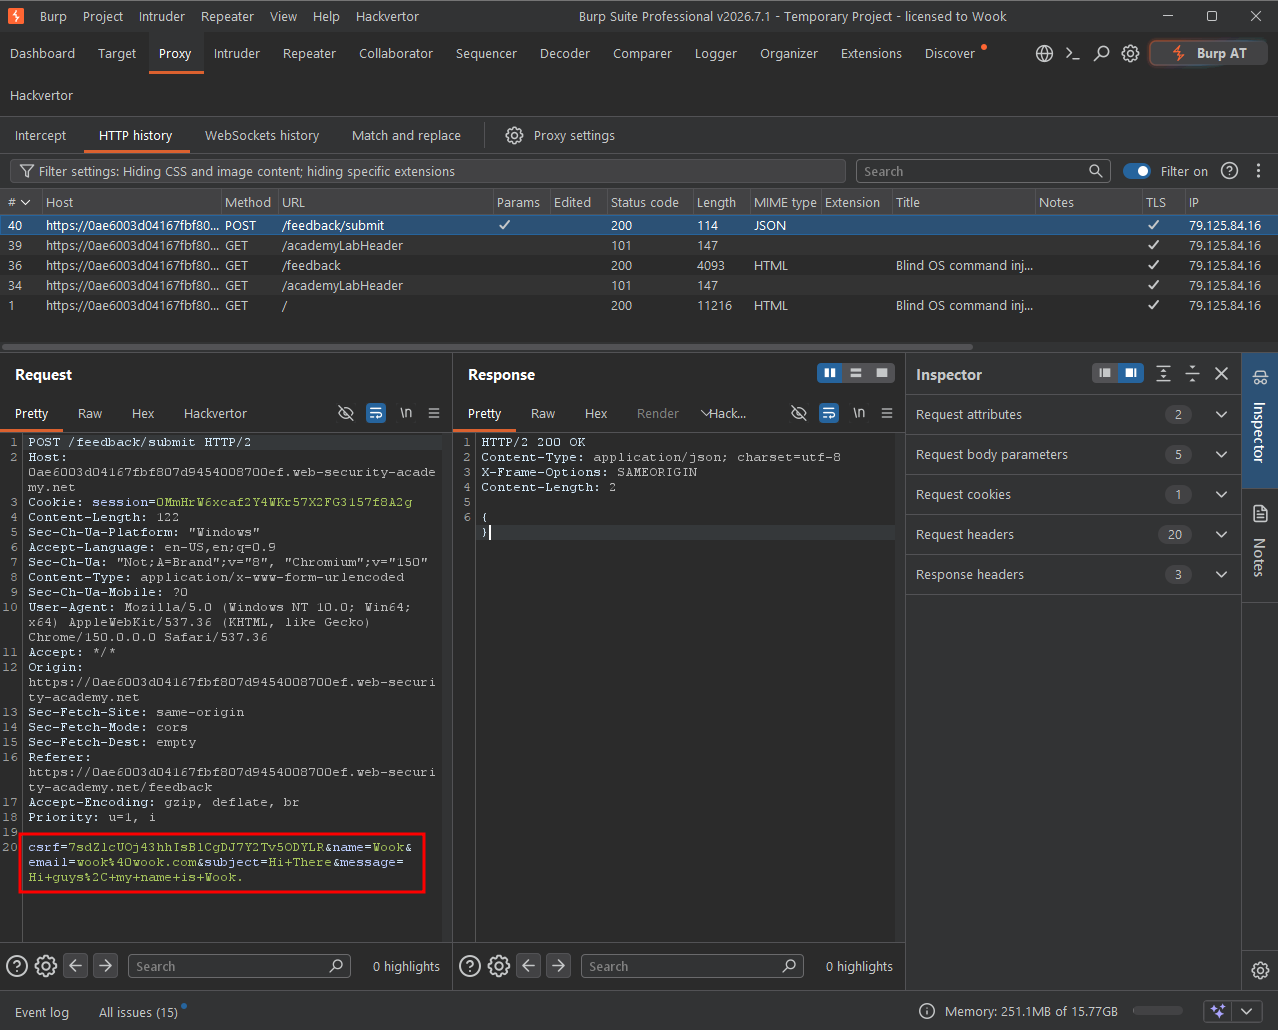Toggle the Filter on switch

point(1137,171)
